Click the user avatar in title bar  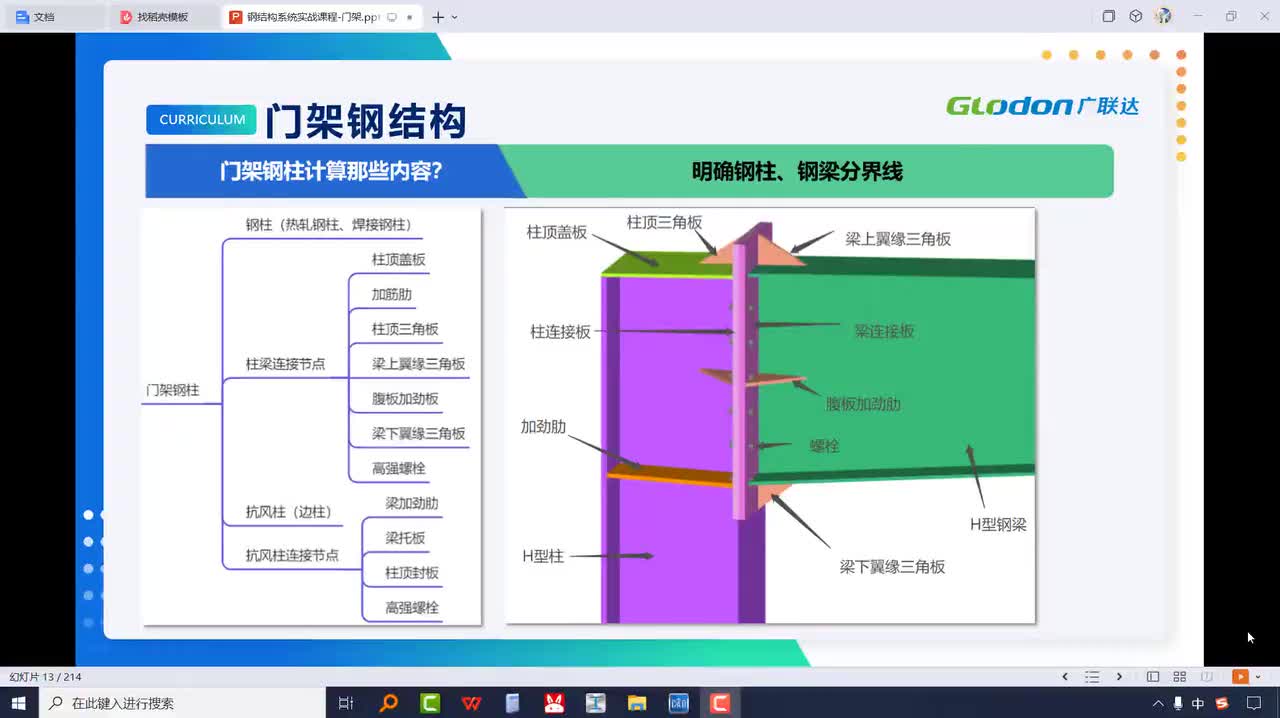tap(1163, 16)
